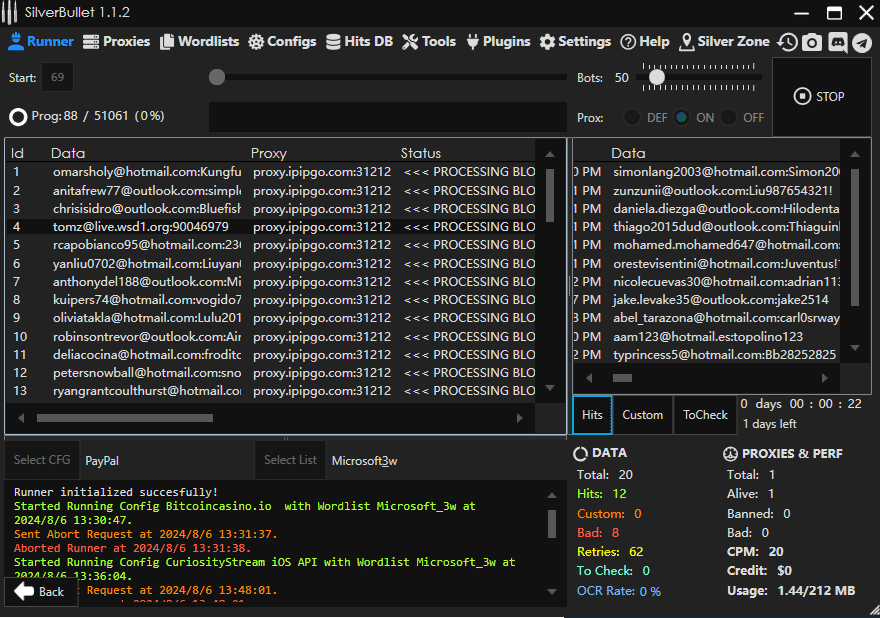The image size is (880, 618).
Task: Open the run history clock icon
Action: (788, 42)
